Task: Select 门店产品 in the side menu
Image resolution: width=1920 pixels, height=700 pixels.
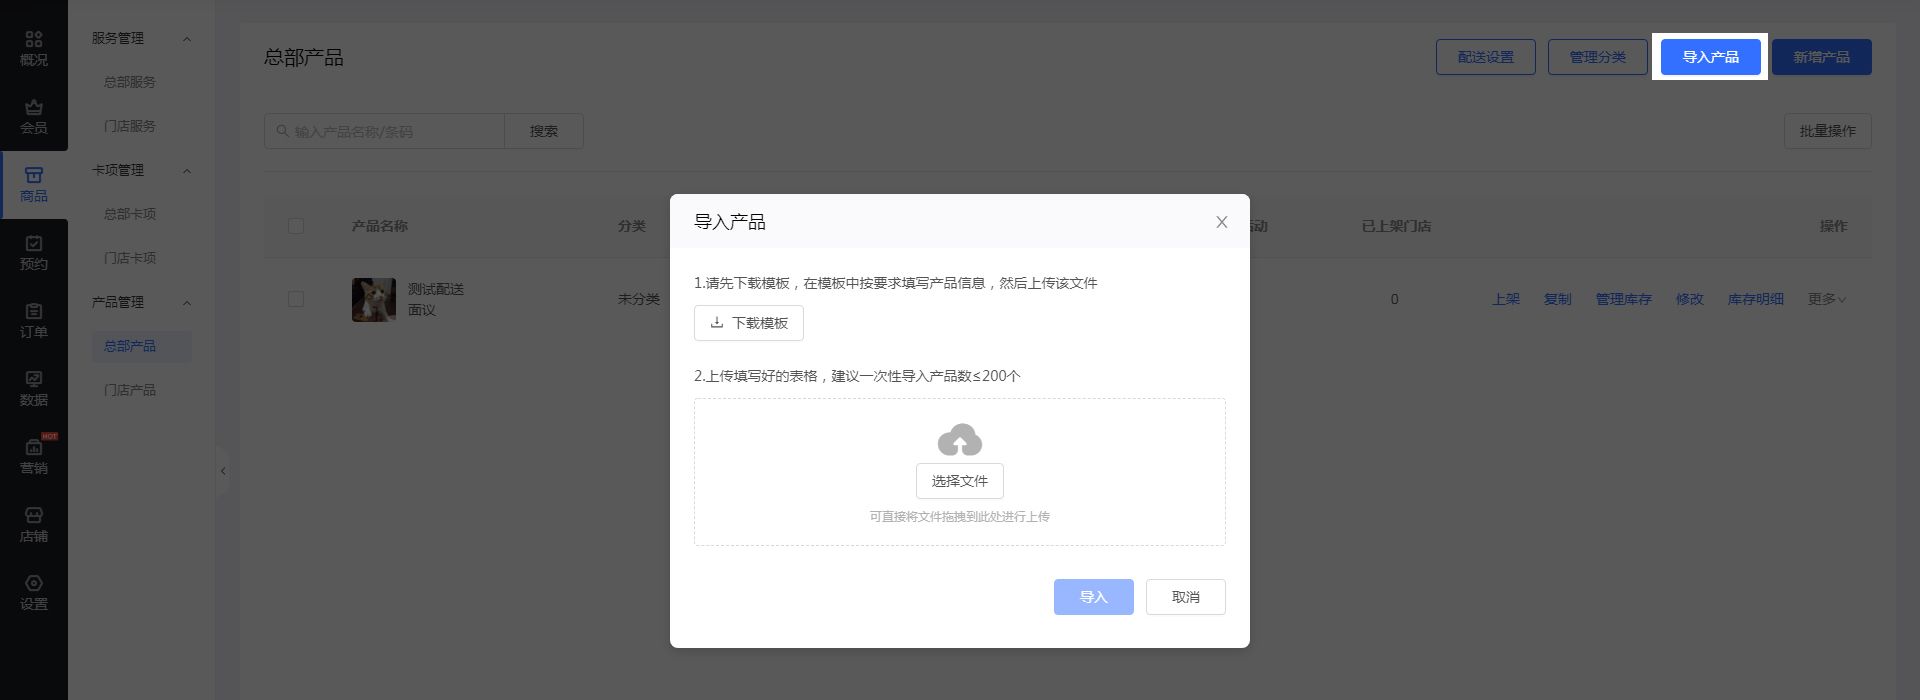Action: 130,390
